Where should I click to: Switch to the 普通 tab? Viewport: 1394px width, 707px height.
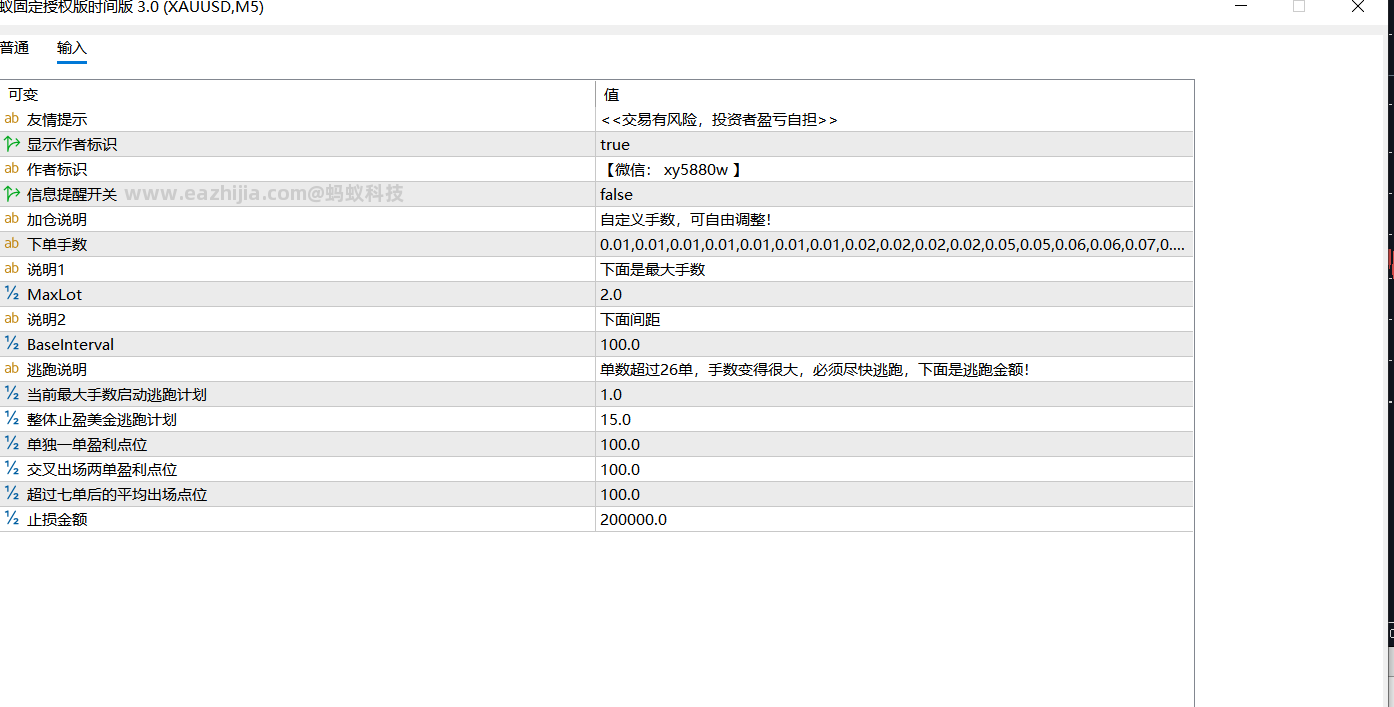click(x=14, y=48)
